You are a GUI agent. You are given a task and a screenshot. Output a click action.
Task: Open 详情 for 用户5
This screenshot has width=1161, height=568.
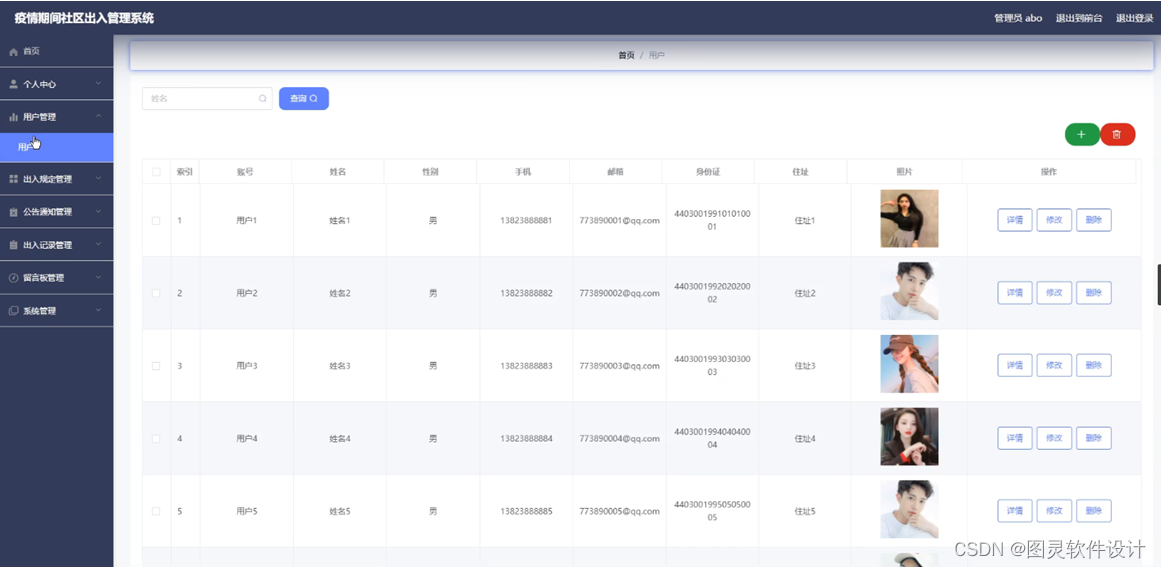point(1015,510)
